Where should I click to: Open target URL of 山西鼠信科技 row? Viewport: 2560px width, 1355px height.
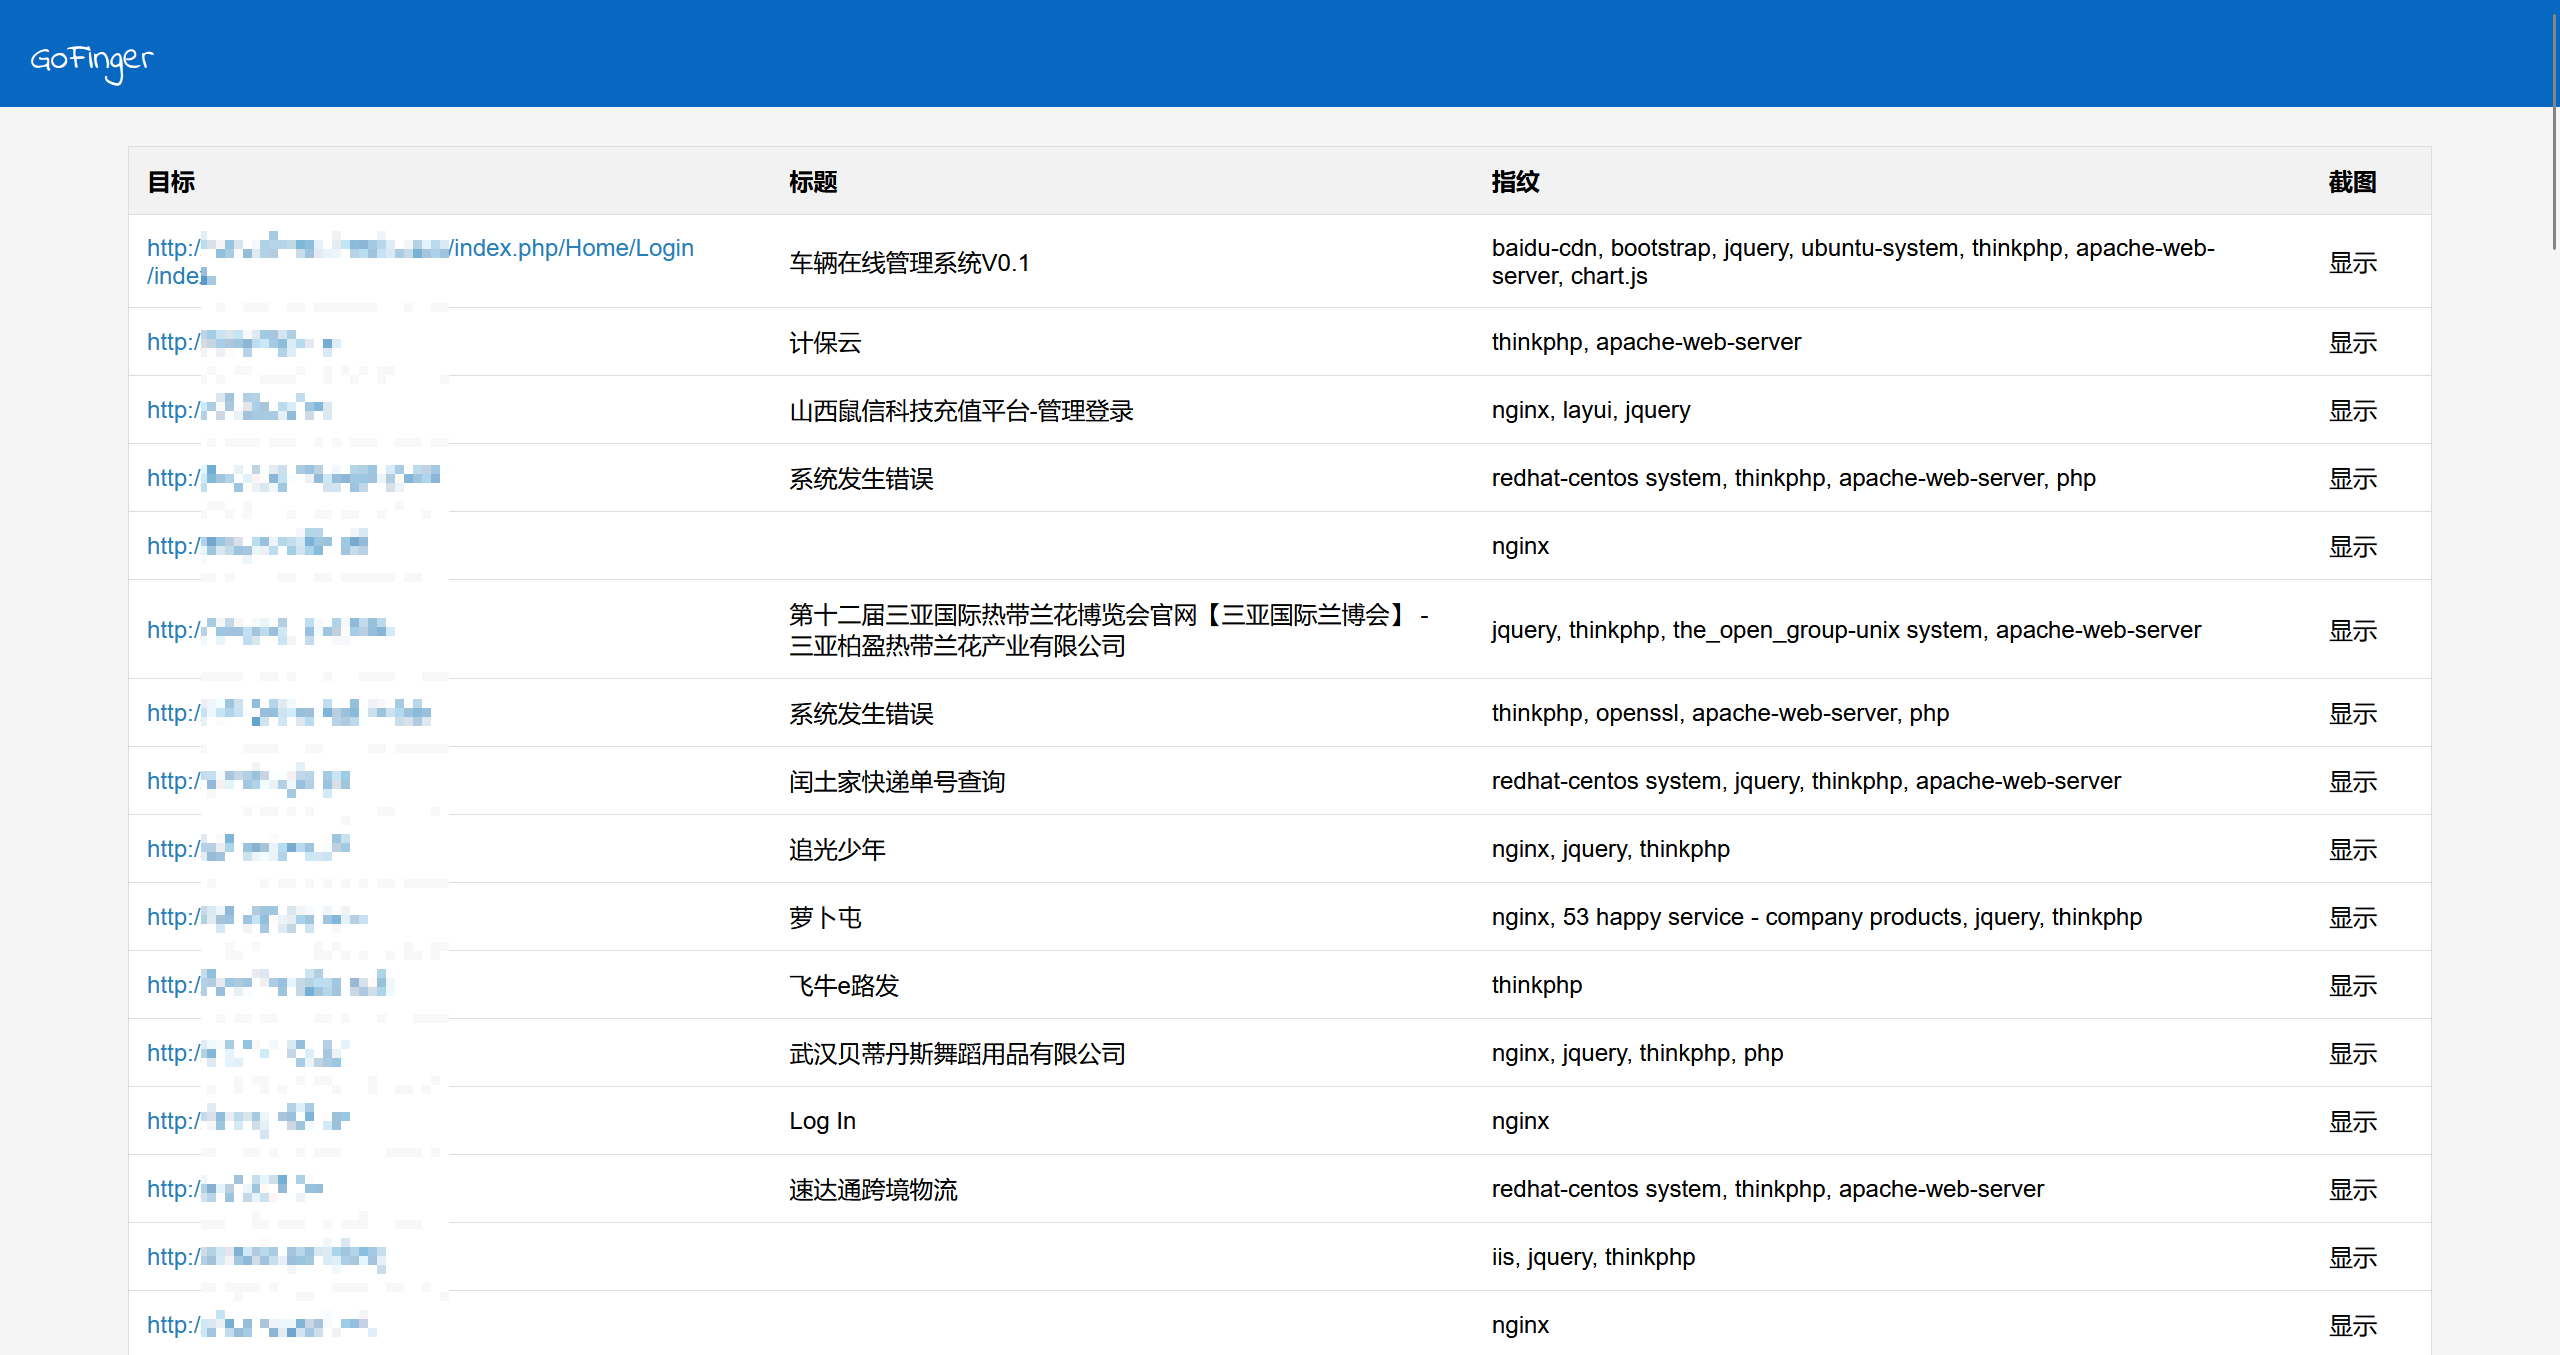(x=239, y=410)
